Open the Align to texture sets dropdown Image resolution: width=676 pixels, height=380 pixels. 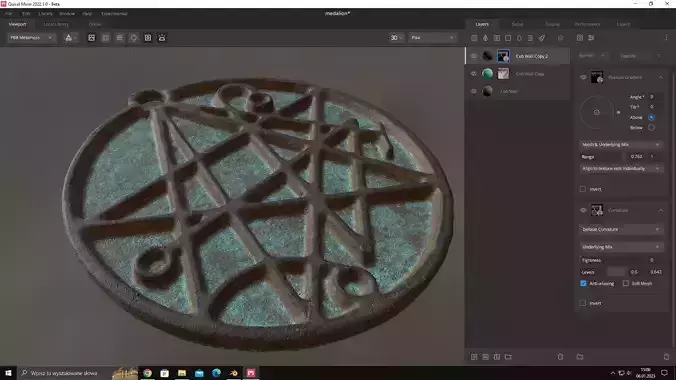point(621,169)
